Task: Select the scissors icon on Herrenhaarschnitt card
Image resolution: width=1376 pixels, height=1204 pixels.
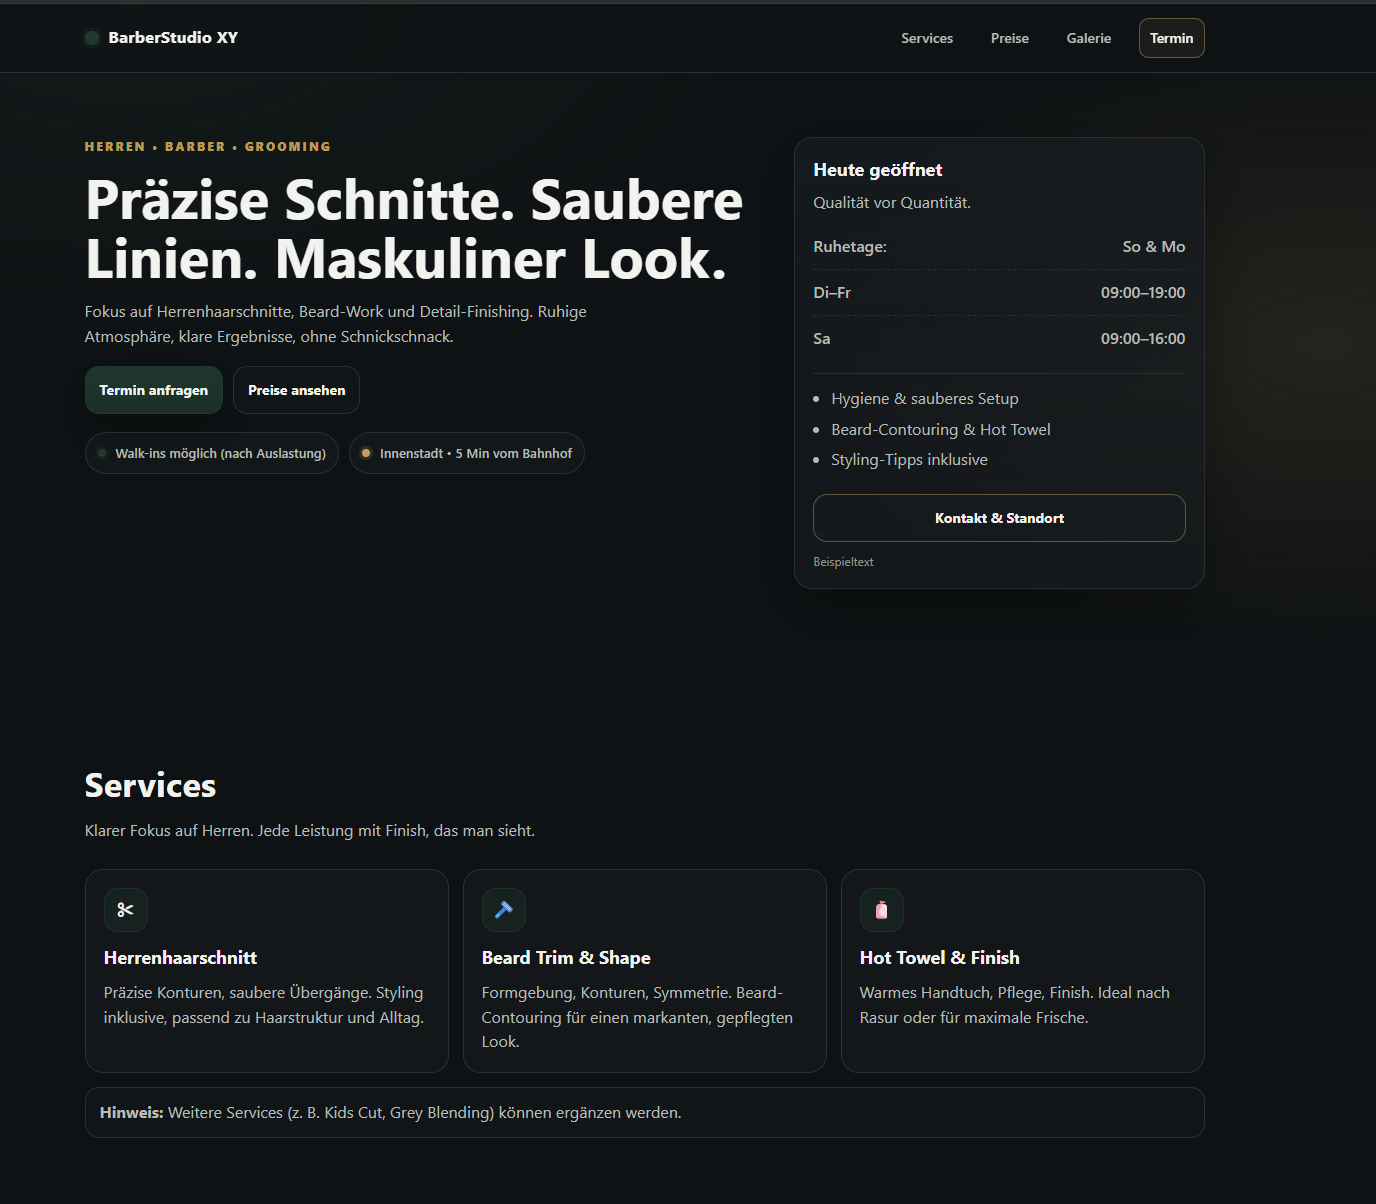Action: (125, 910)
